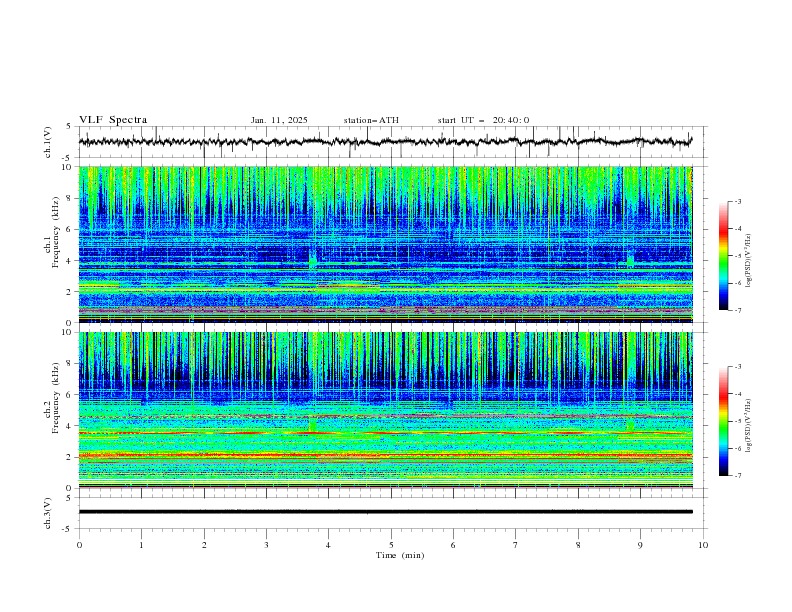Click the date 'Jan. 11, 2025'

pos(279,120)
